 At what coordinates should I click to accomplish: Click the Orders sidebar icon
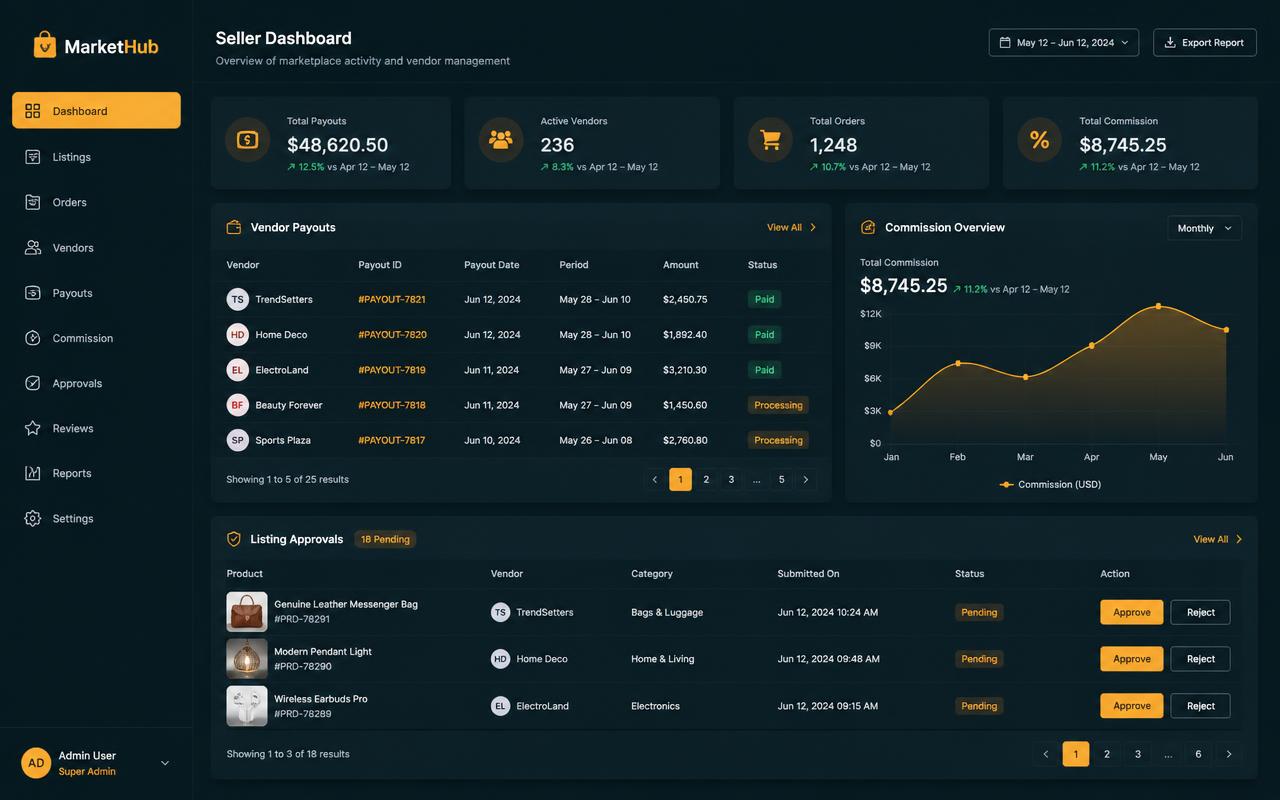pyautogui.click(x=33, y=202)
